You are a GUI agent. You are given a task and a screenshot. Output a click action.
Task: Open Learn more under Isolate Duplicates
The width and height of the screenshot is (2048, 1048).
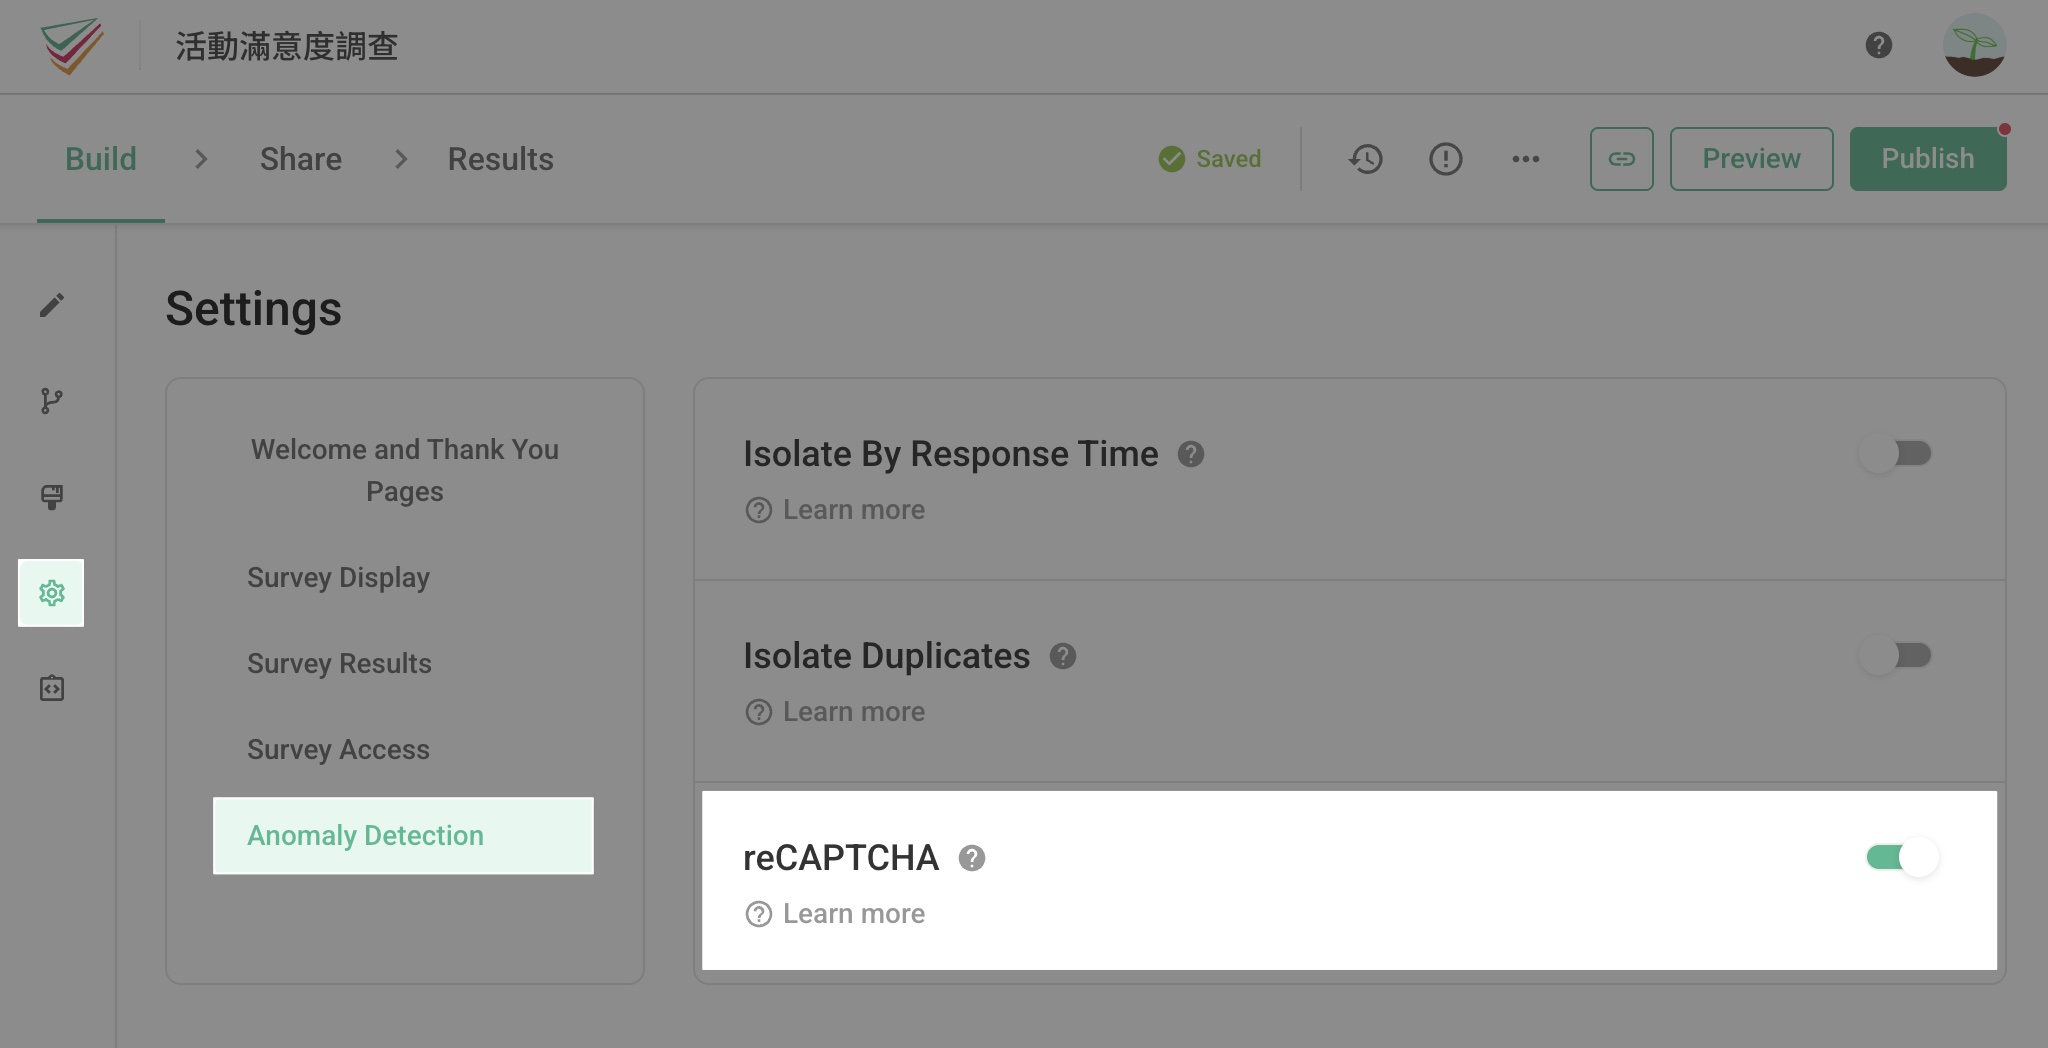(851, 711)
